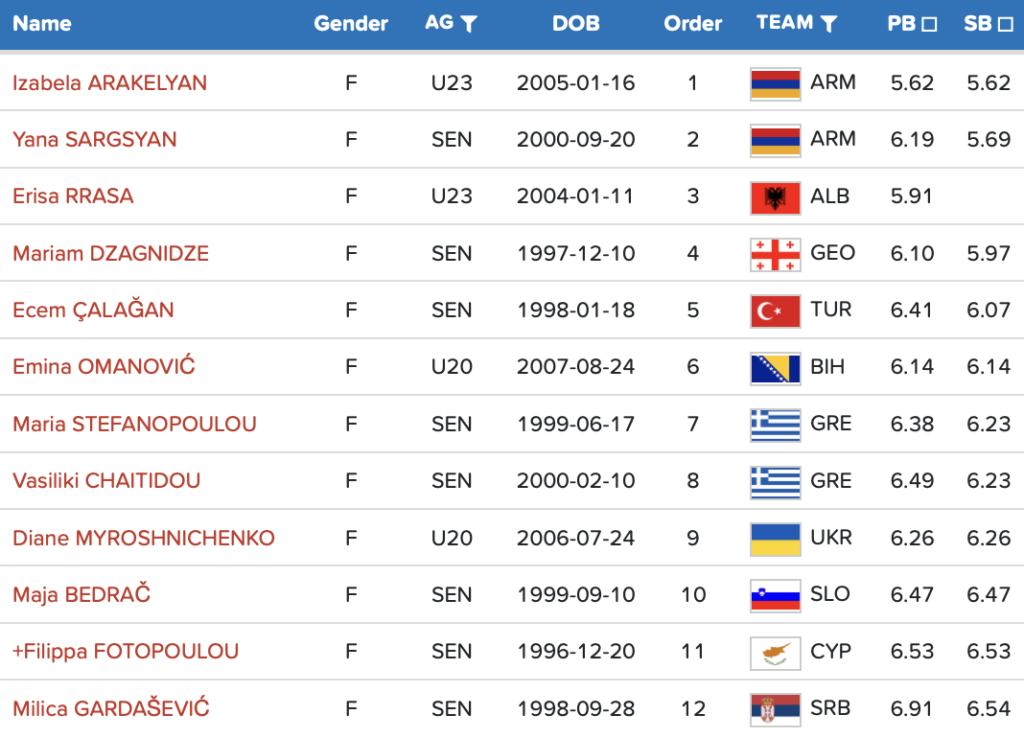Click the Georgia flag icon

tap(775, 254)
